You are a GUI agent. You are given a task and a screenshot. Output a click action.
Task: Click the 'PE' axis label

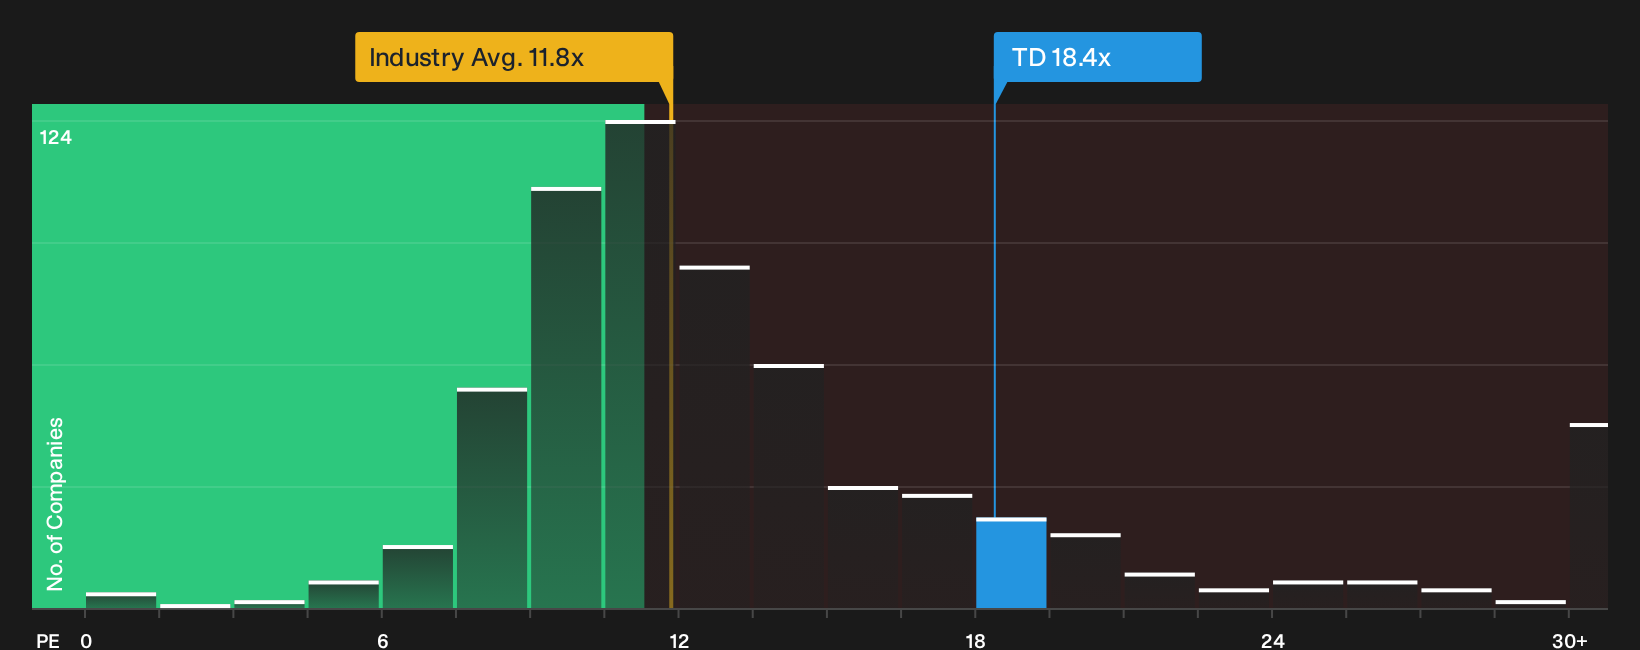48,641
